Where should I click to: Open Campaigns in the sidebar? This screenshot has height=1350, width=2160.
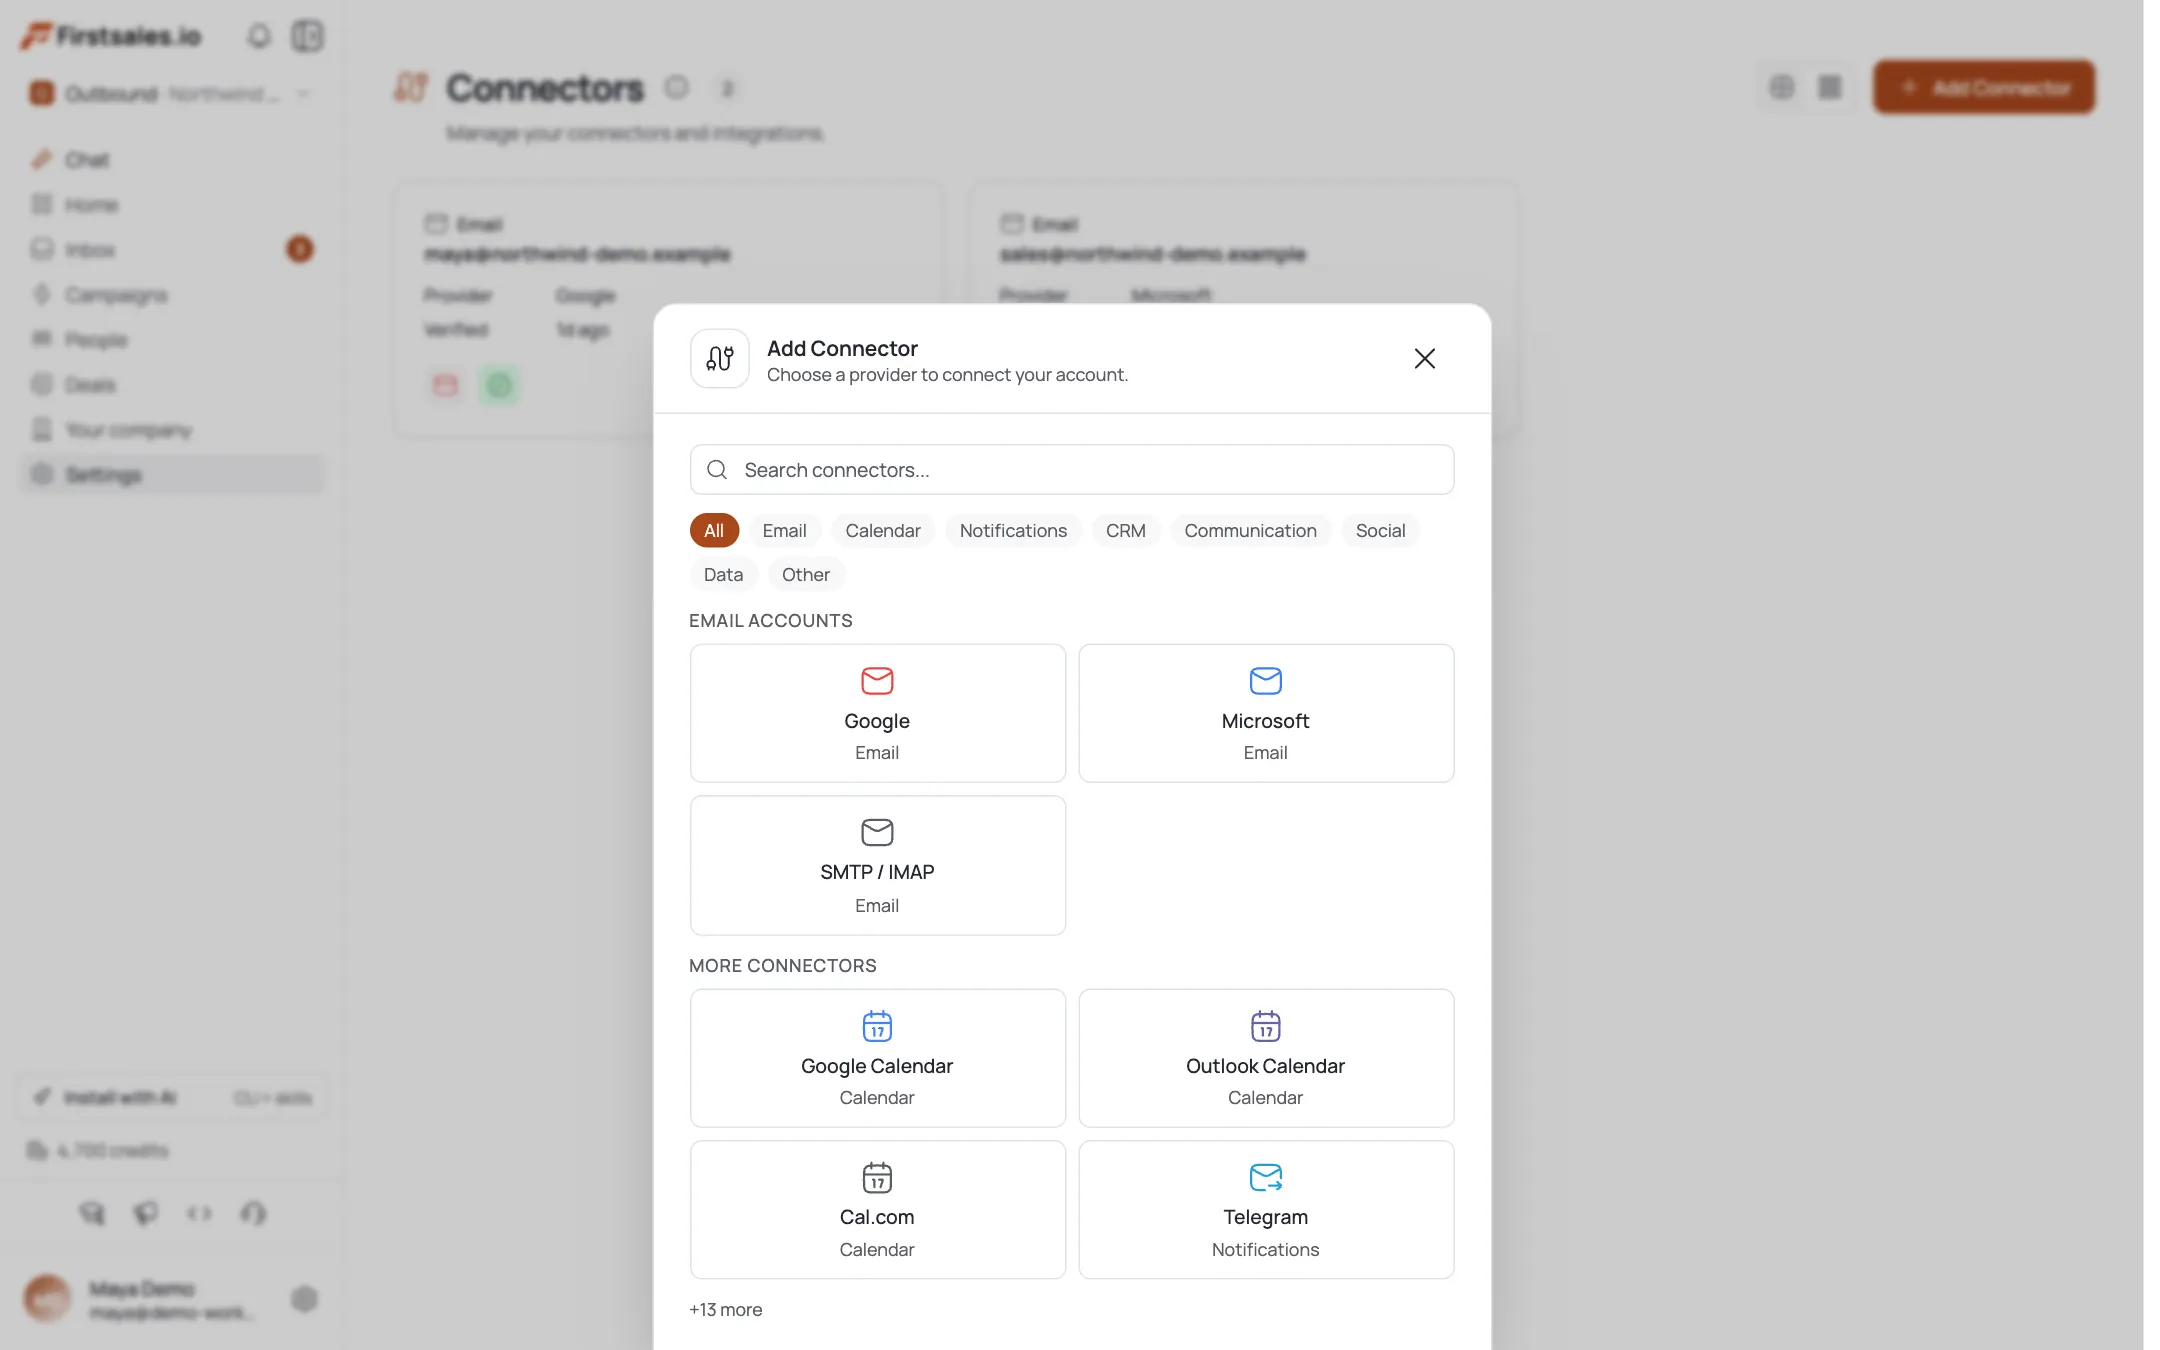(172, 295)
